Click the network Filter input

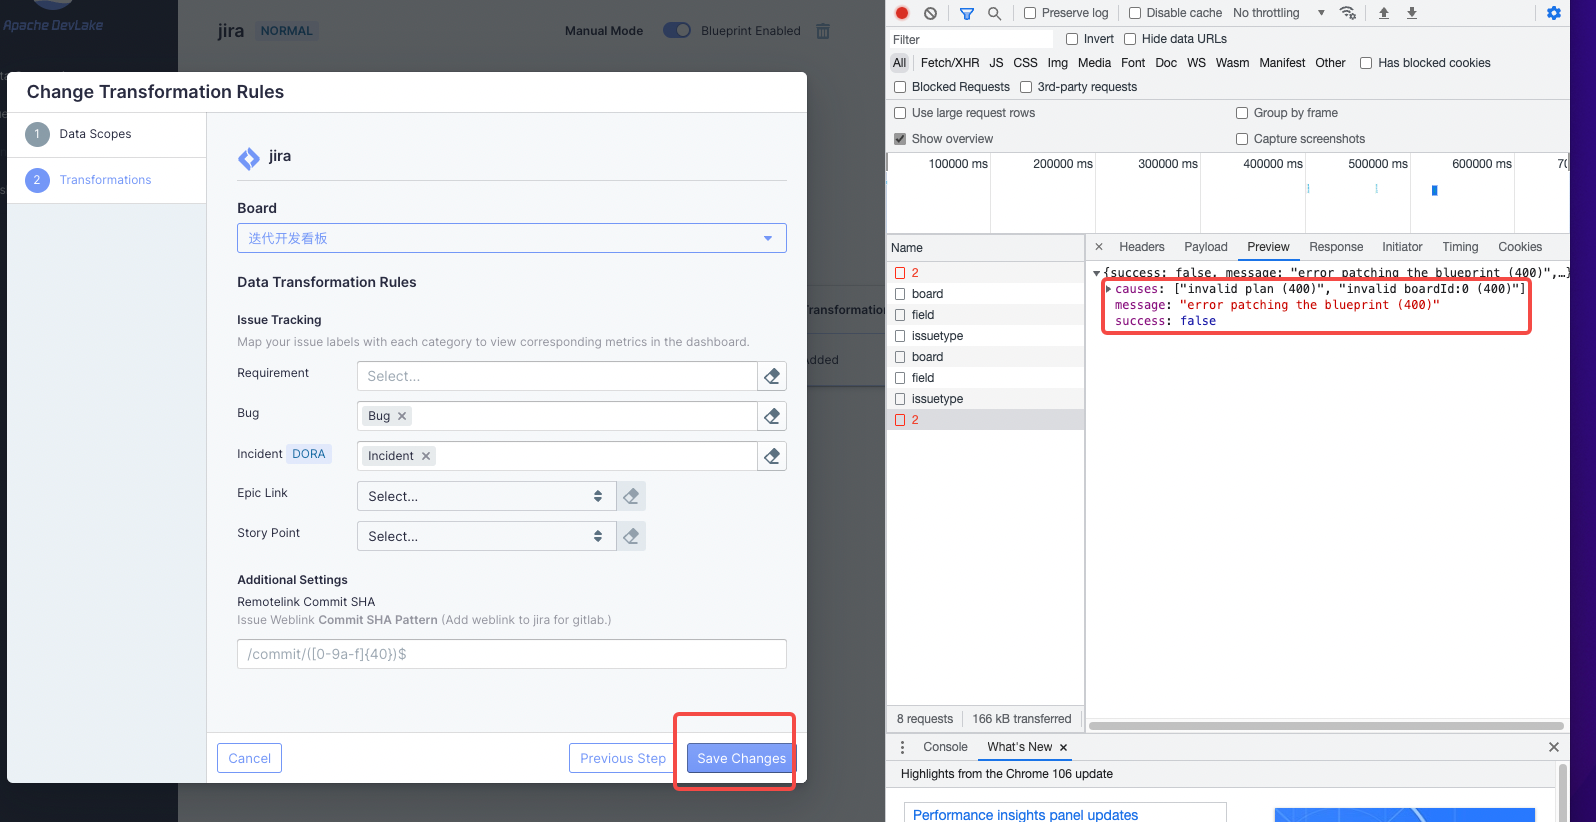coord(971,39)
